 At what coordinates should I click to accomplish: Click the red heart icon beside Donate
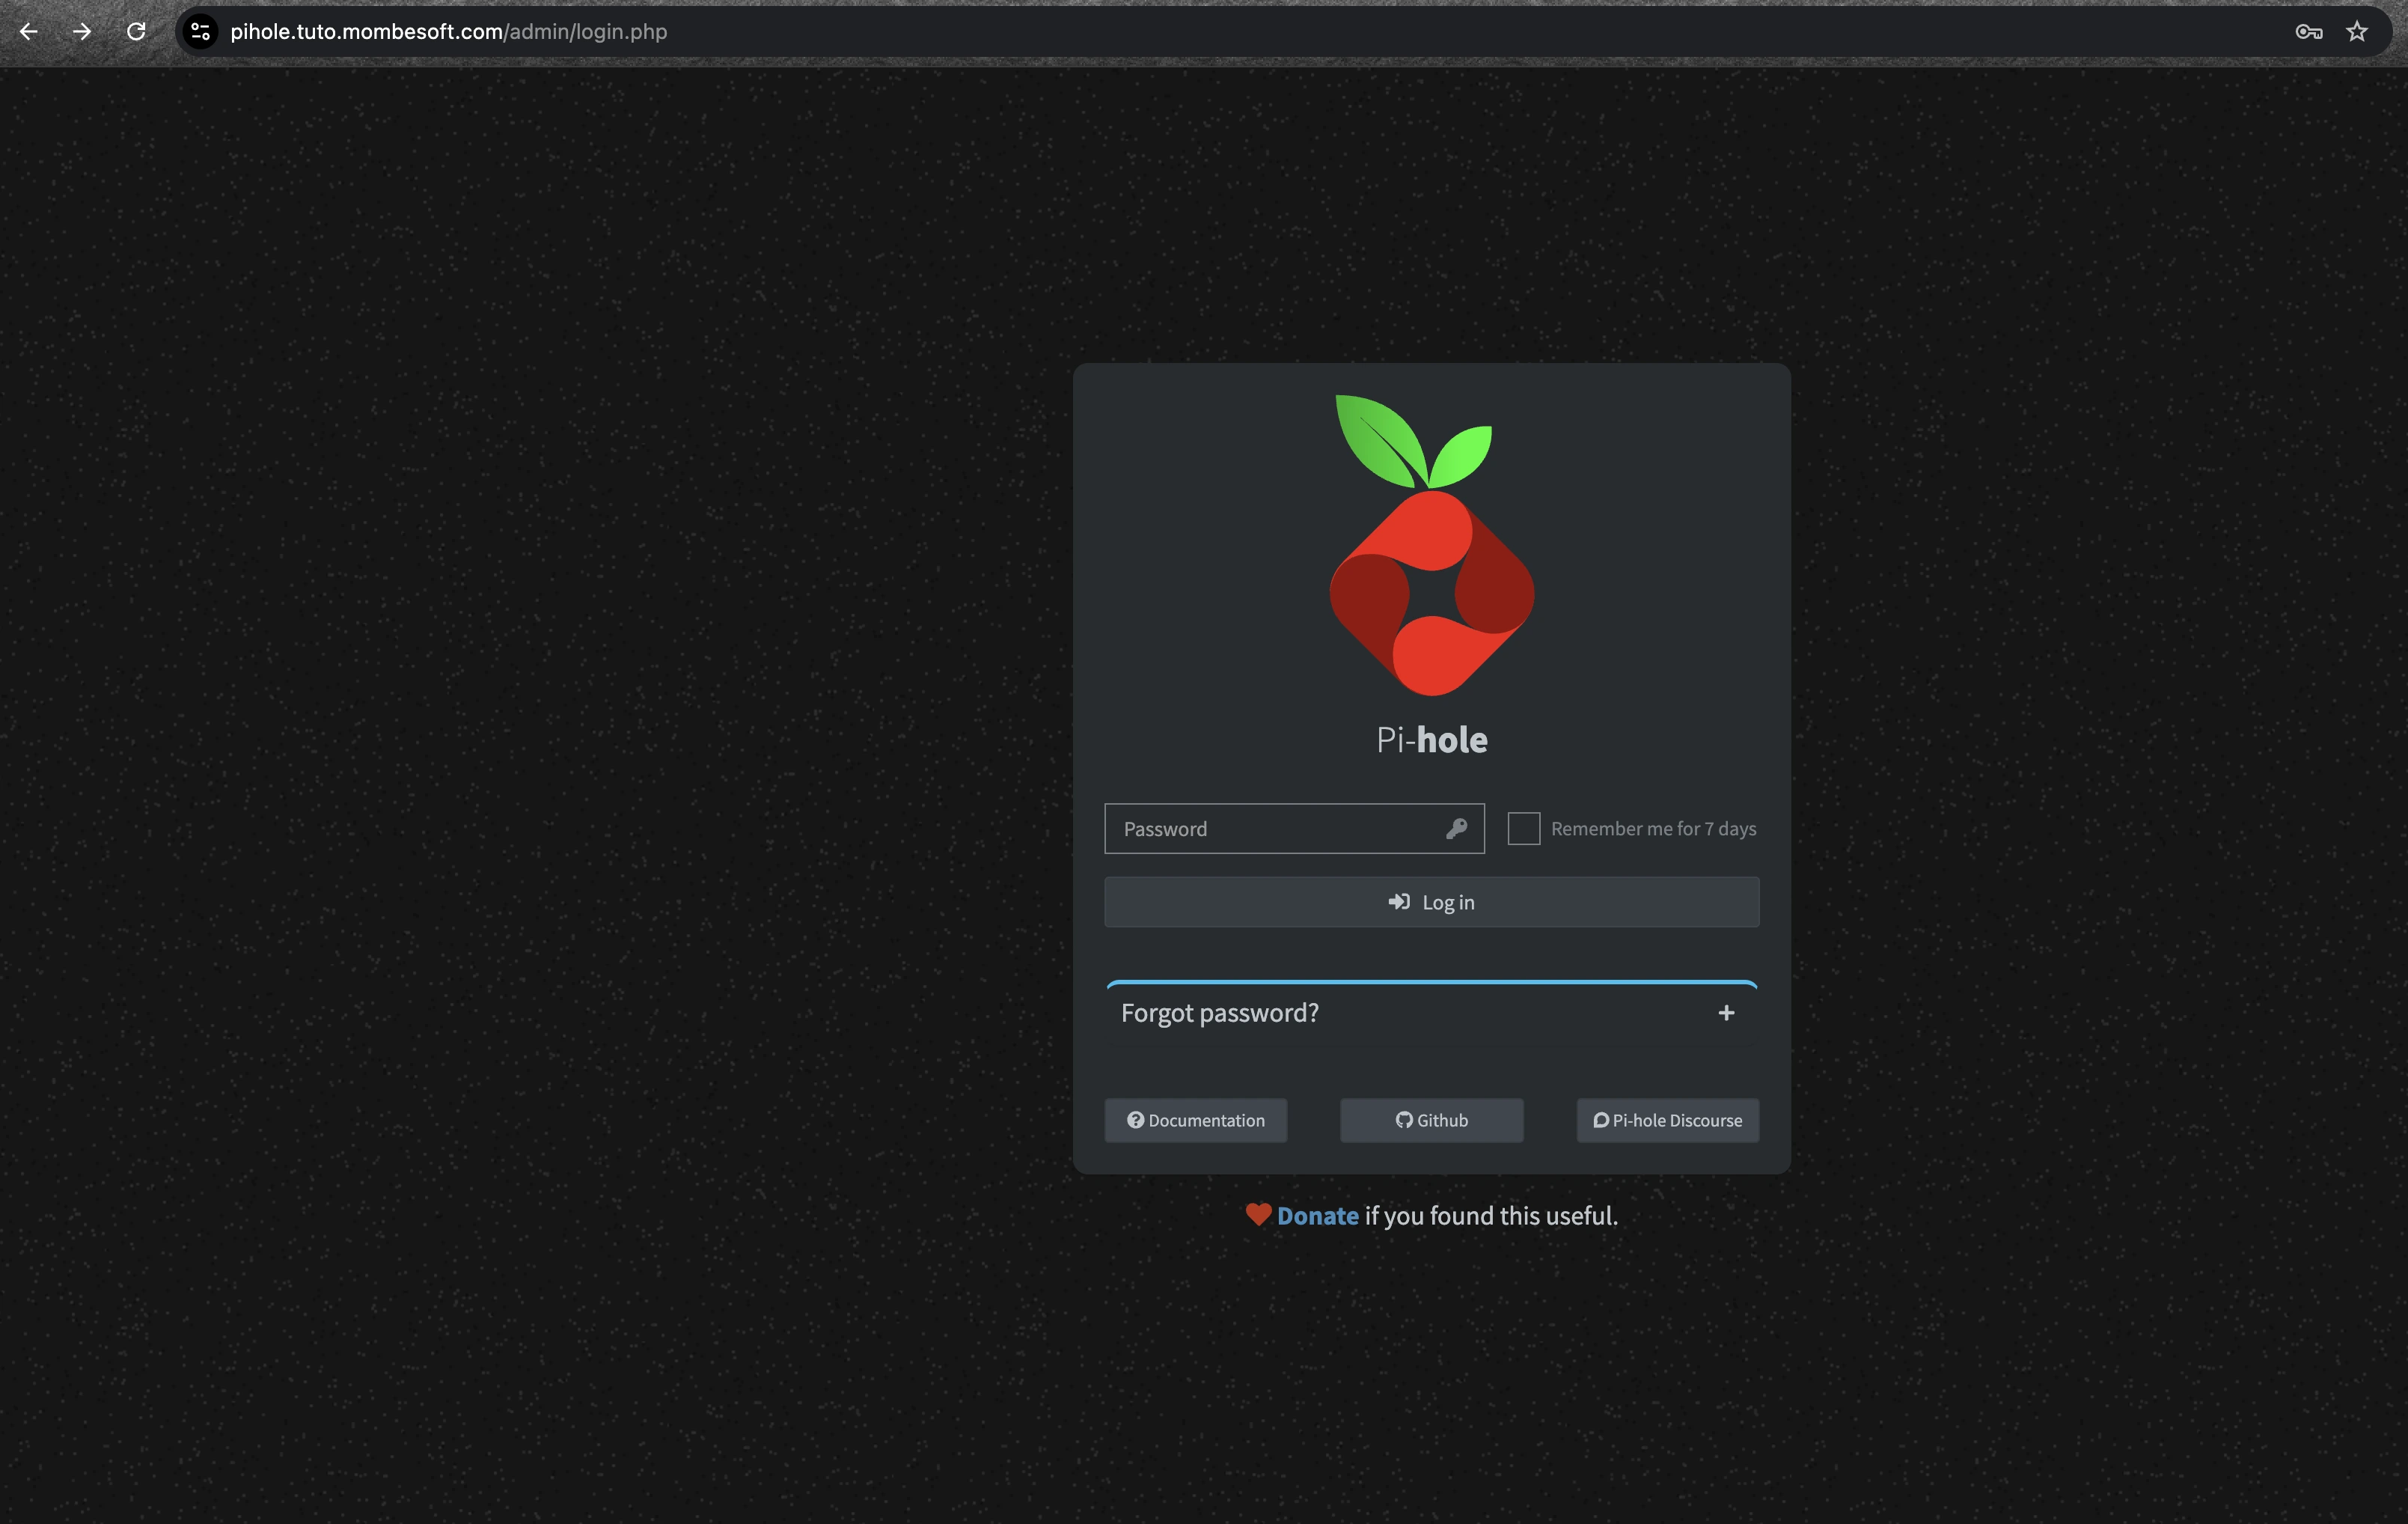1258,1214
